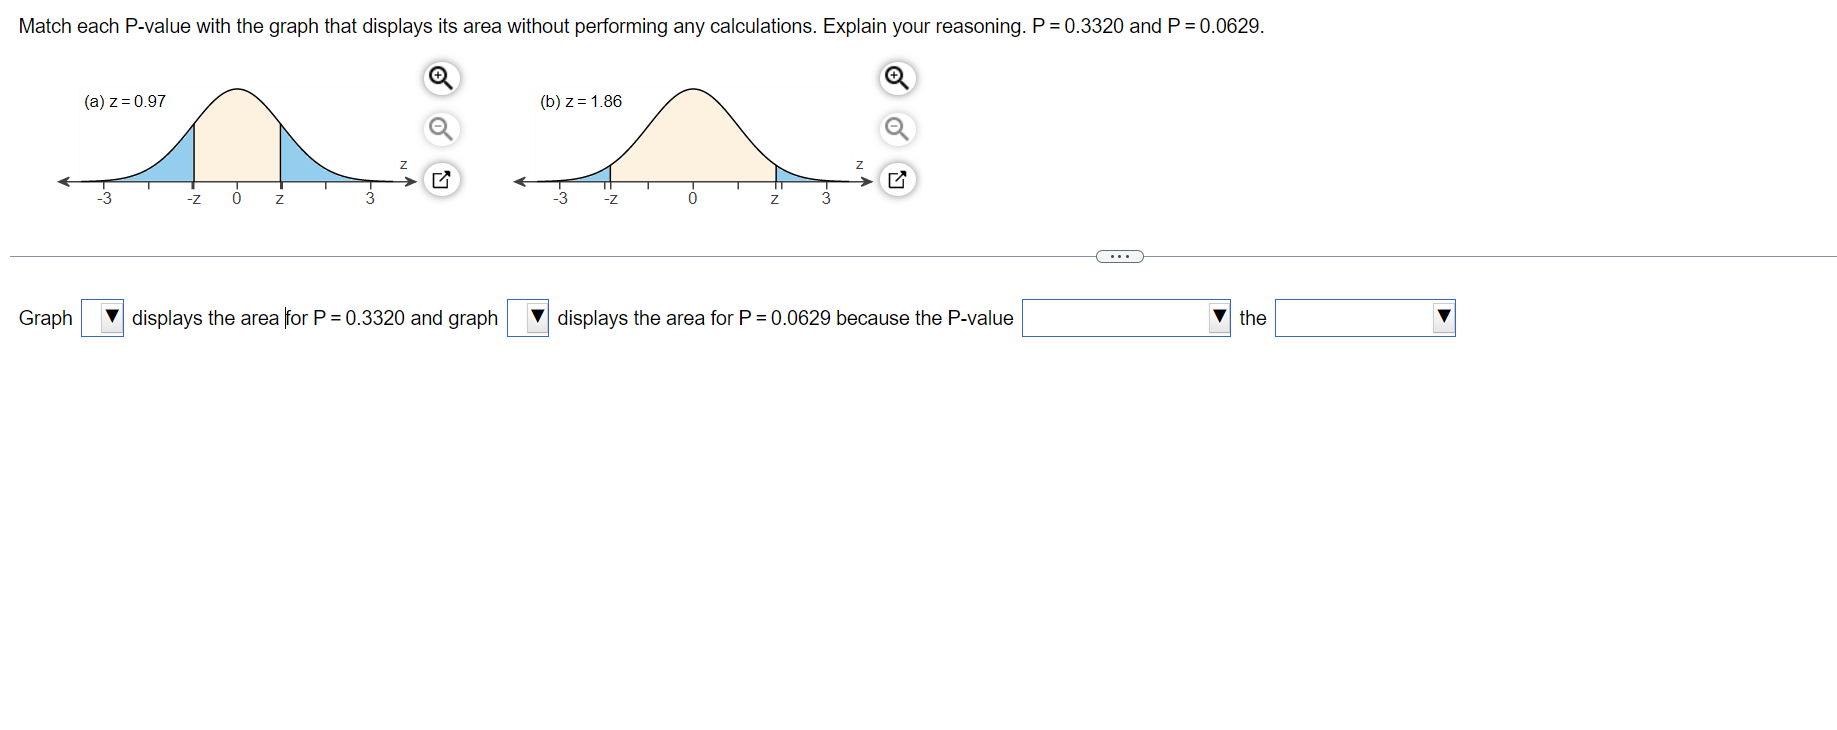Click the magnifying glass above the z = 0.97 curve
Viewport: 1837px width, 730px height.
tap(441, 77)
